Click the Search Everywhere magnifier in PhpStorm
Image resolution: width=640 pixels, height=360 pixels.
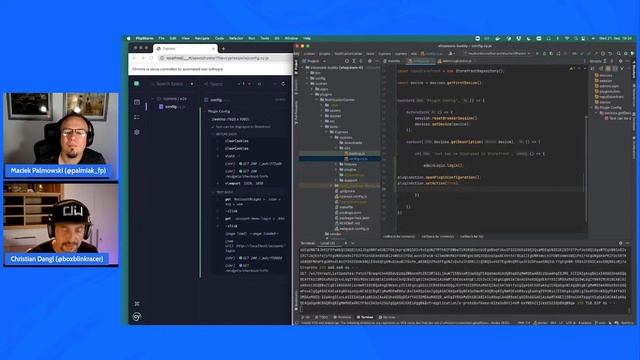(619, 53)
